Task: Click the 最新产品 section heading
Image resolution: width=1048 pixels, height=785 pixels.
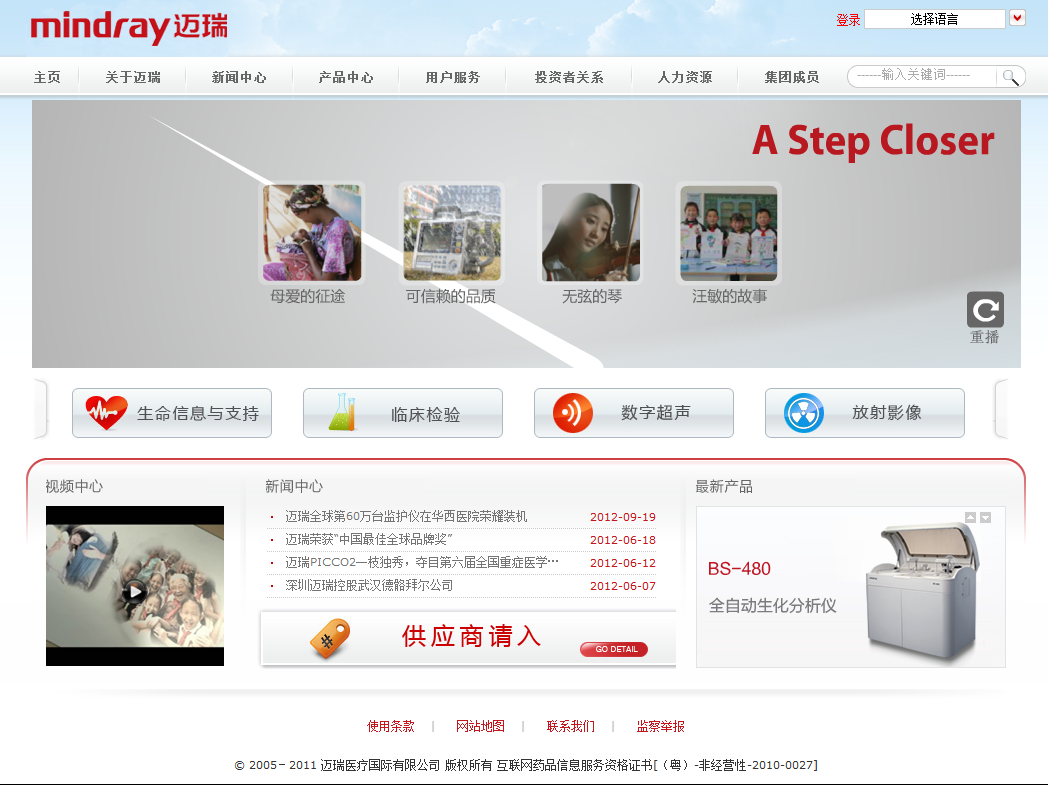Action: (x=724, y=486)
